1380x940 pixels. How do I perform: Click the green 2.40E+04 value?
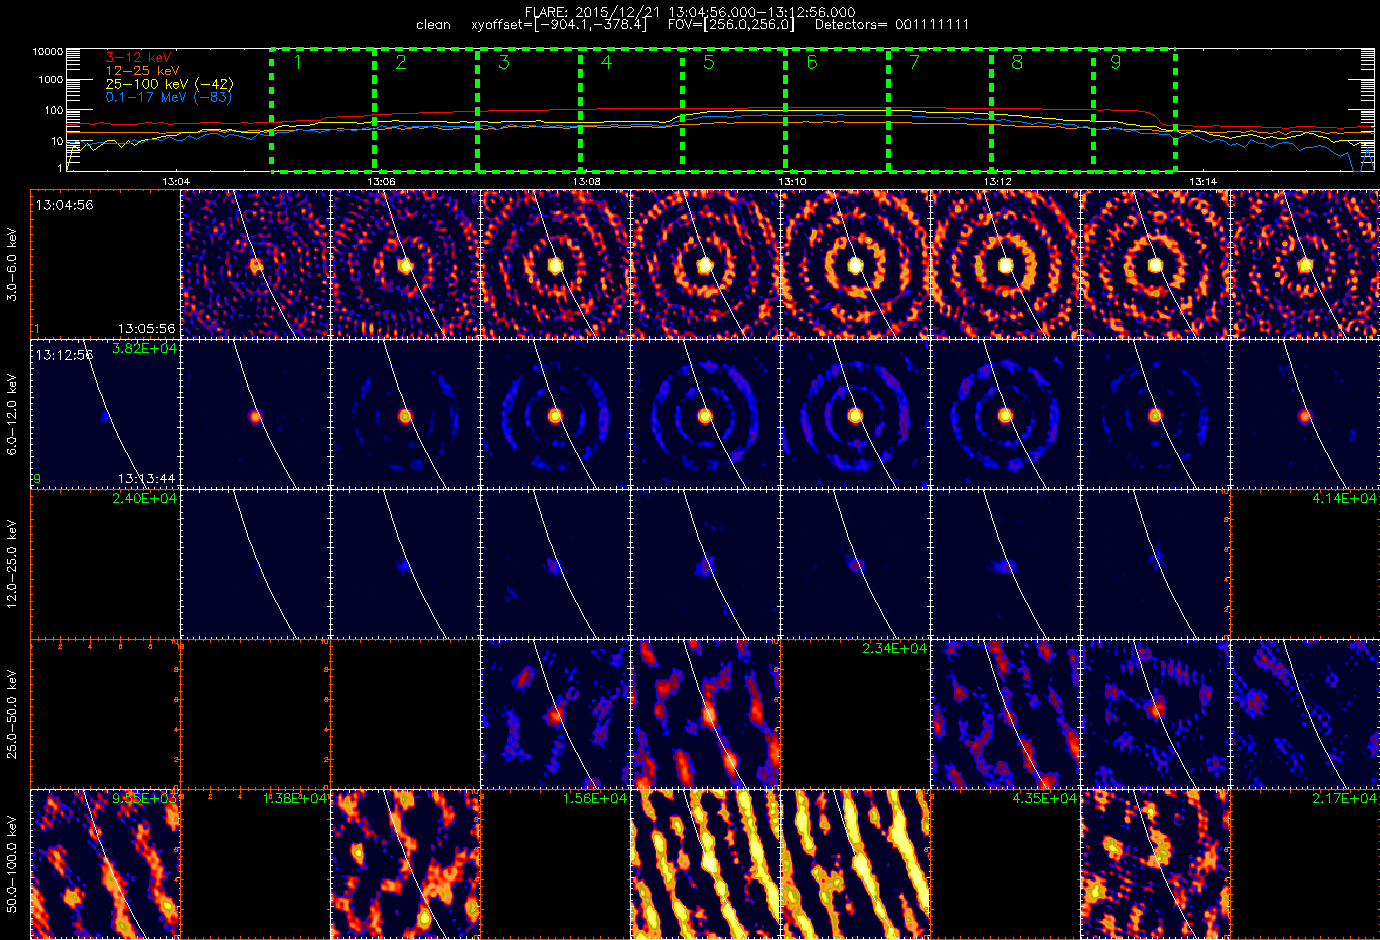[145, 498]
